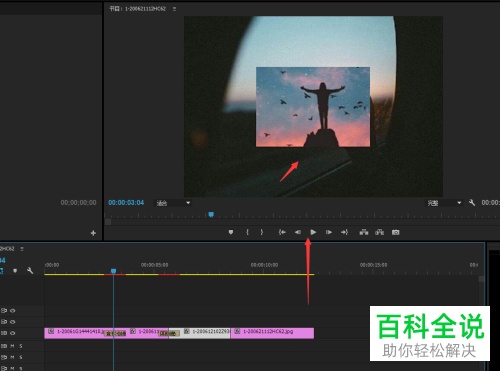Click the blue timecode 00:00:03:04
The height and width of the screenshot is (371, 500).
pyautogui.click(x=126, y=203)
